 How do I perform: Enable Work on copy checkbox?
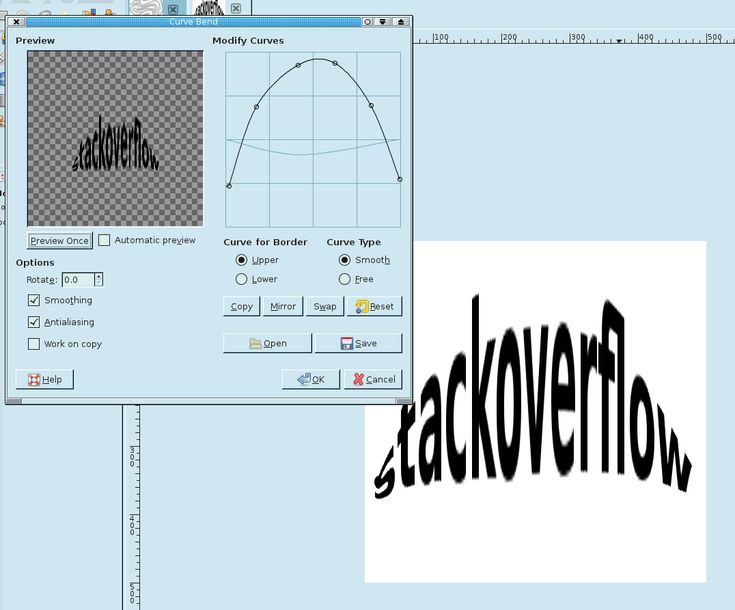[34, 344]
